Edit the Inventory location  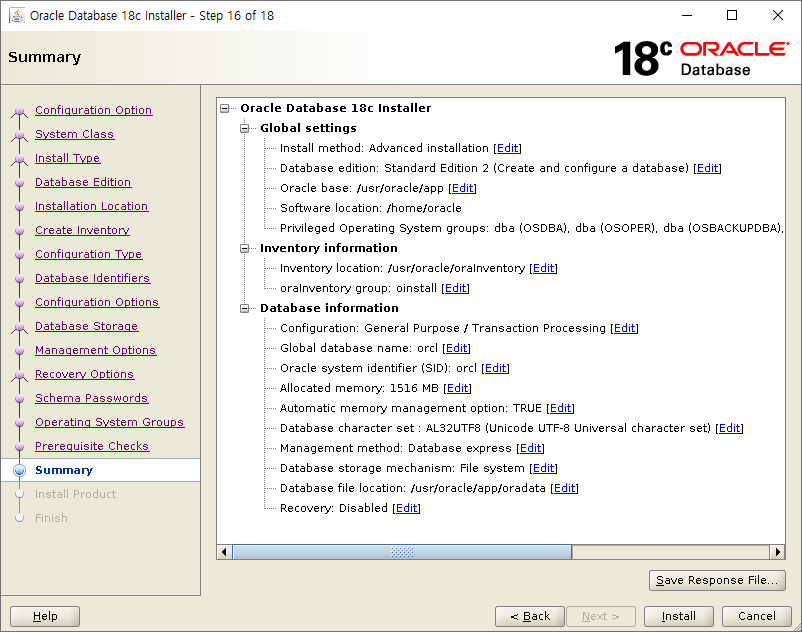point(543,268)
